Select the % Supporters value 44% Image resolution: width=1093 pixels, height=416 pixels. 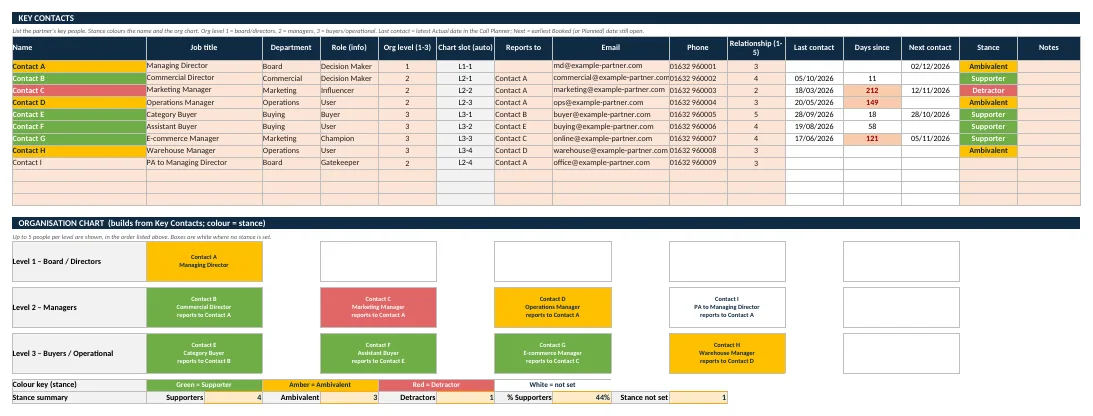[582, 397]
